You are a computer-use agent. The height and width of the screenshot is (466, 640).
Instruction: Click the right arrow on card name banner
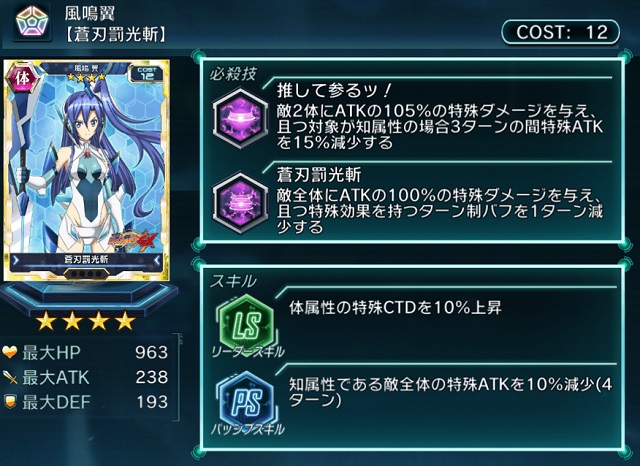158,260
